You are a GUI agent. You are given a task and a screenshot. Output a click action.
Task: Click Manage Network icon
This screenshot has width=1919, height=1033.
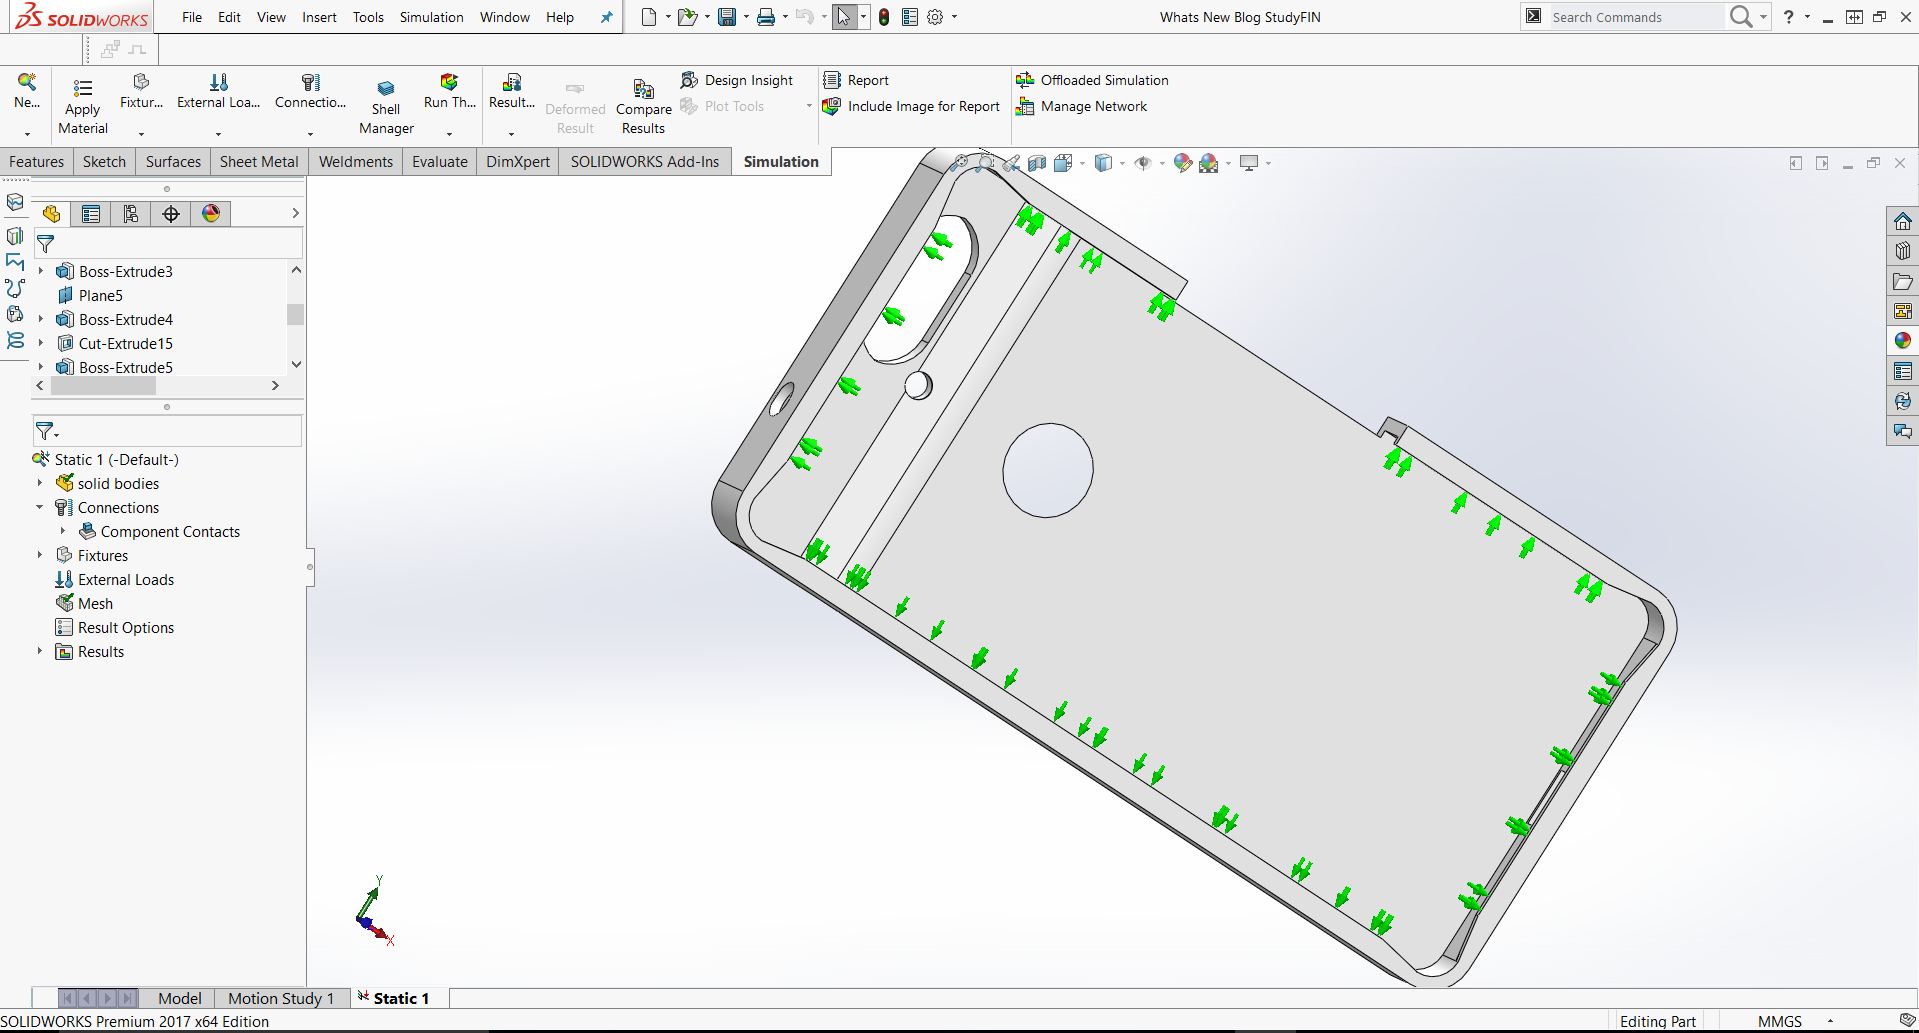coord(1025,107)
